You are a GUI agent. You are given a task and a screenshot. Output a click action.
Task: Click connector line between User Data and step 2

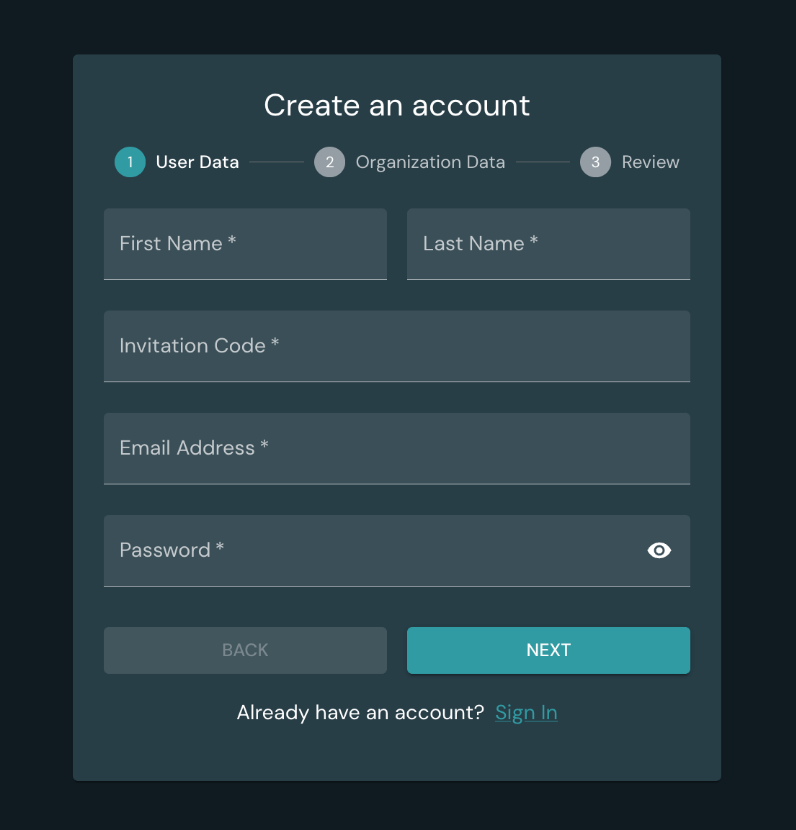(277, 162)
